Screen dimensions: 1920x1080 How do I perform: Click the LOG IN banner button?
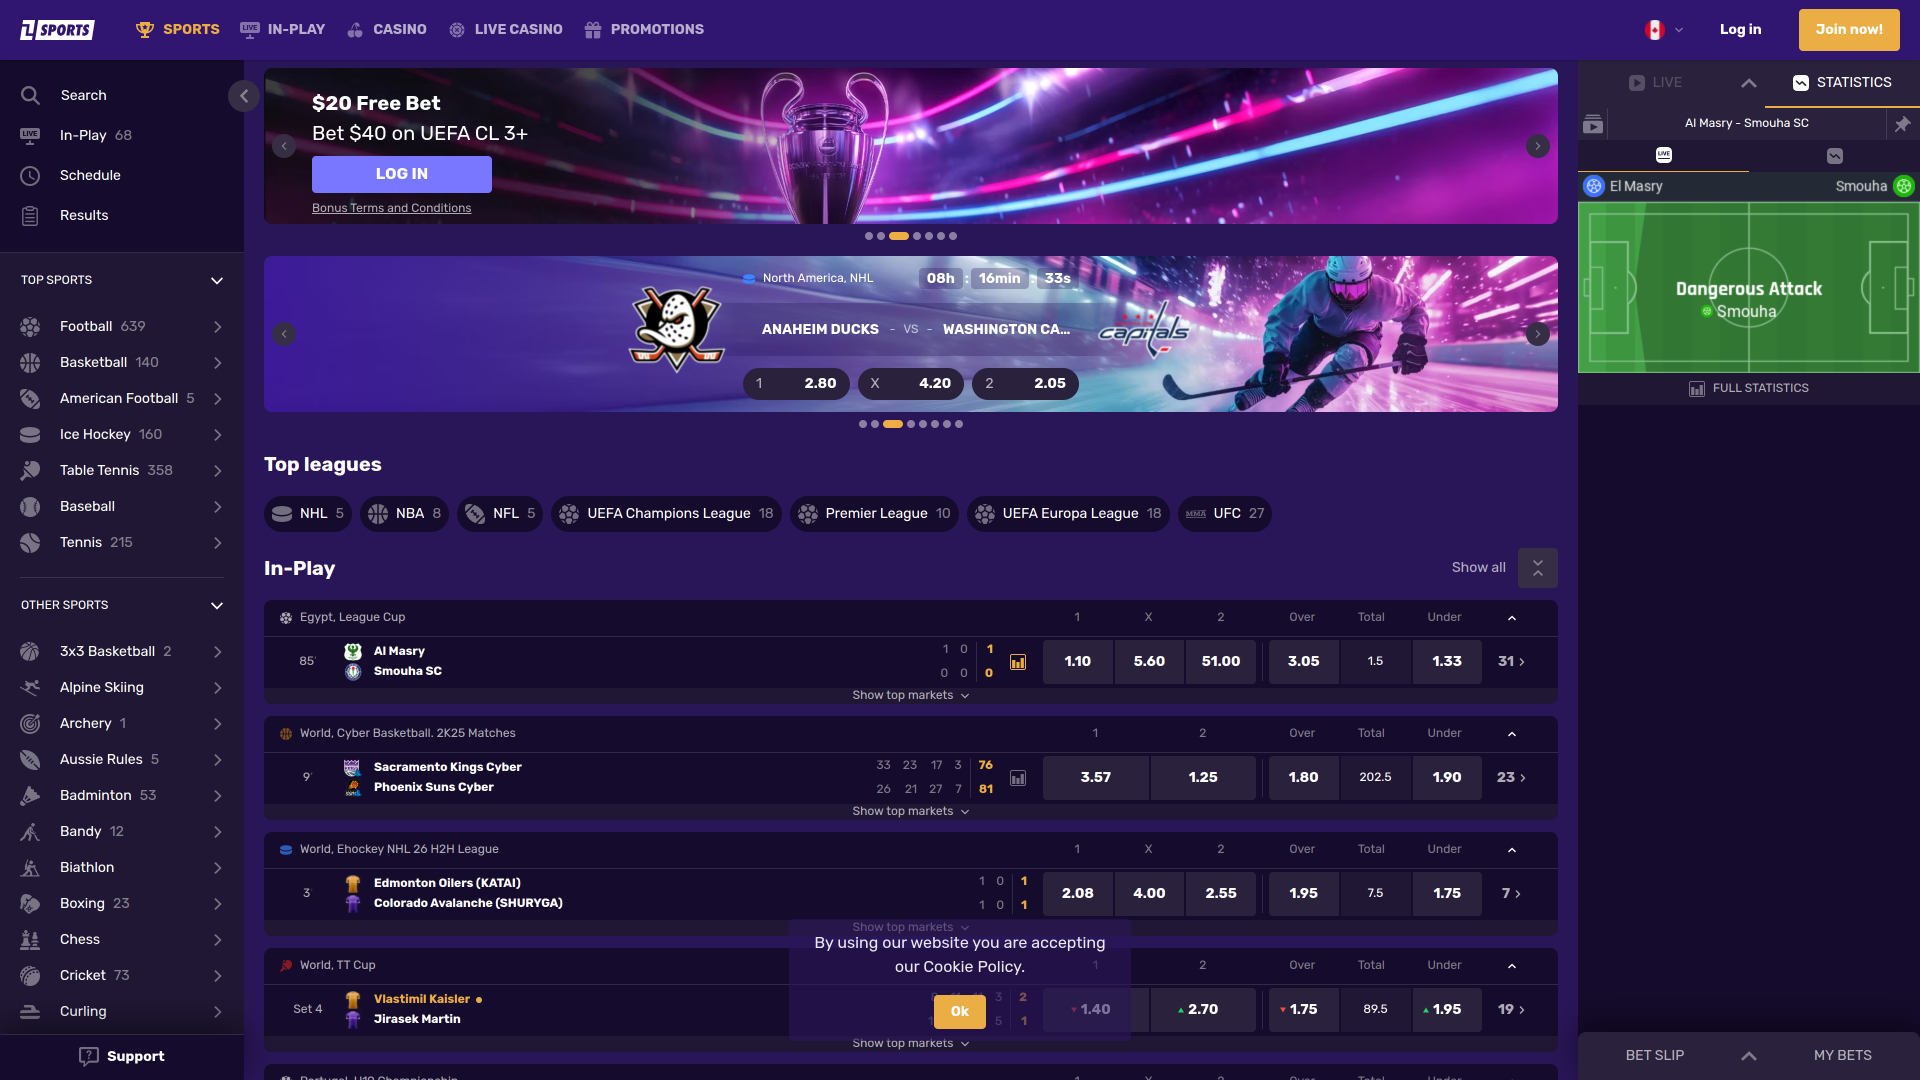pos(402,174)
